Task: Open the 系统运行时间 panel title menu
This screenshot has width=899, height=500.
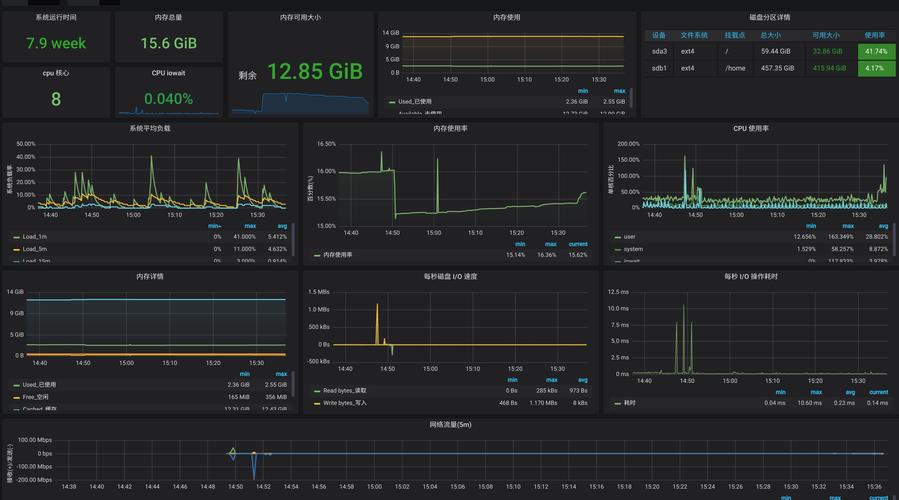Action: (x=56, y=18)
